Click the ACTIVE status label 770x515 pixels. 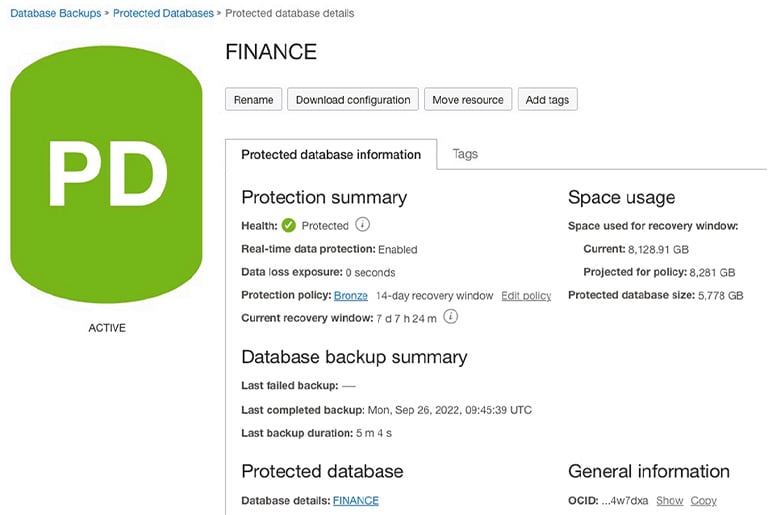pyautogui.click(x=107, y=328)
